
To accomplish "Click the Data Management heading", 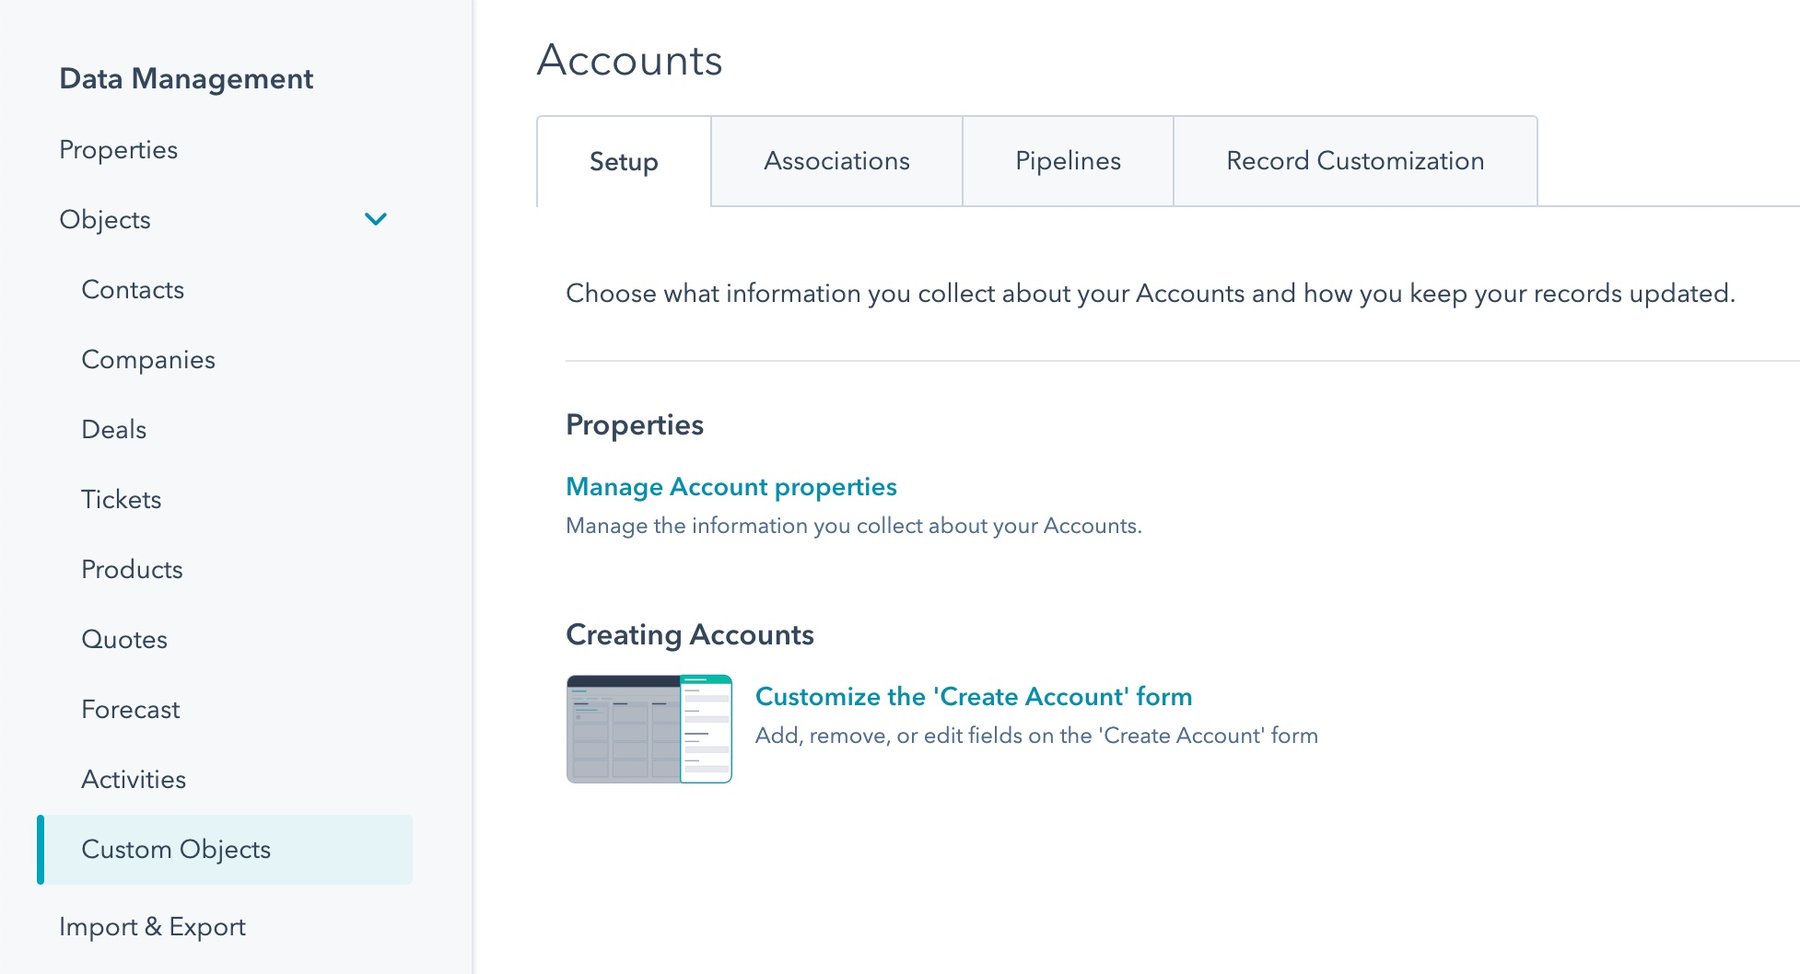I will pos(186,78).
